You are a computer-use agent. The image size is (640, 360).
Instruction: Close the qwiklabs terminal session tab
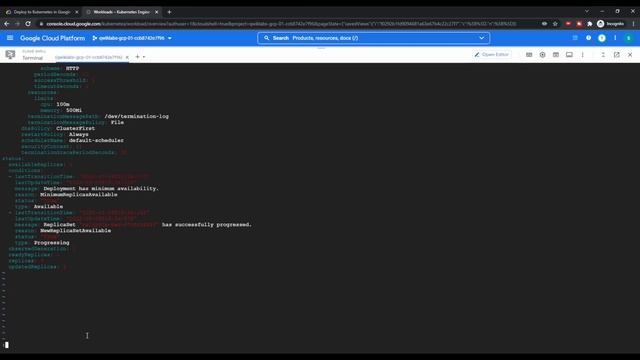pos(127,57)
